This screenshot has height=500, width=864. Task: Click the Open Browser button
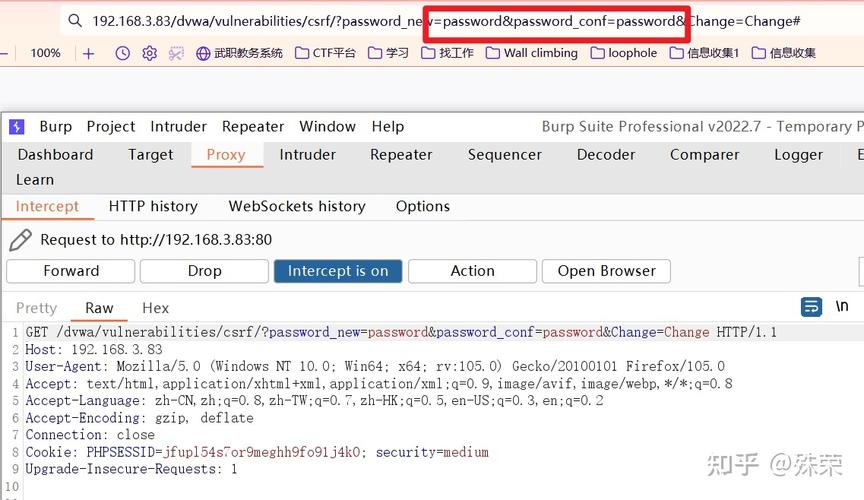(x=606, y=271)
